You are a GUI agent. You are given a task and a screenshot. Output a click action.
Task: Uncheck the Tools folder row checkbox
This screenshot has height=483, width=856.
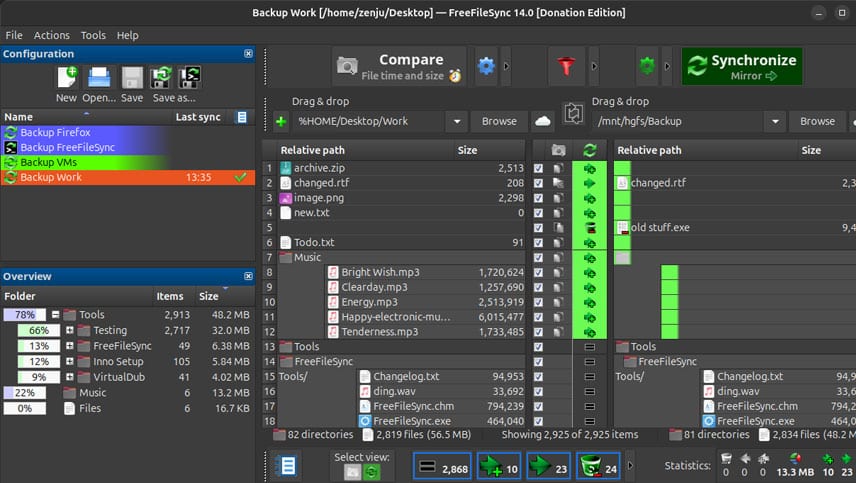[538, 347]
